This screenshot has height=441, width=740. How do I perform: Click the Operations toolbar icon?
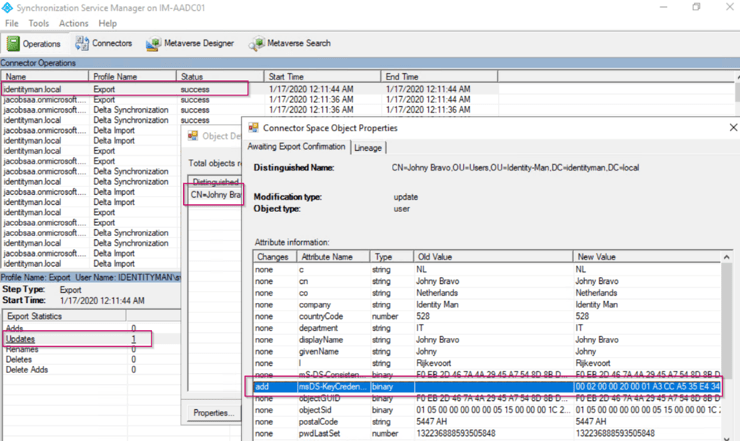pyautogui.click(x=14, y=44)
